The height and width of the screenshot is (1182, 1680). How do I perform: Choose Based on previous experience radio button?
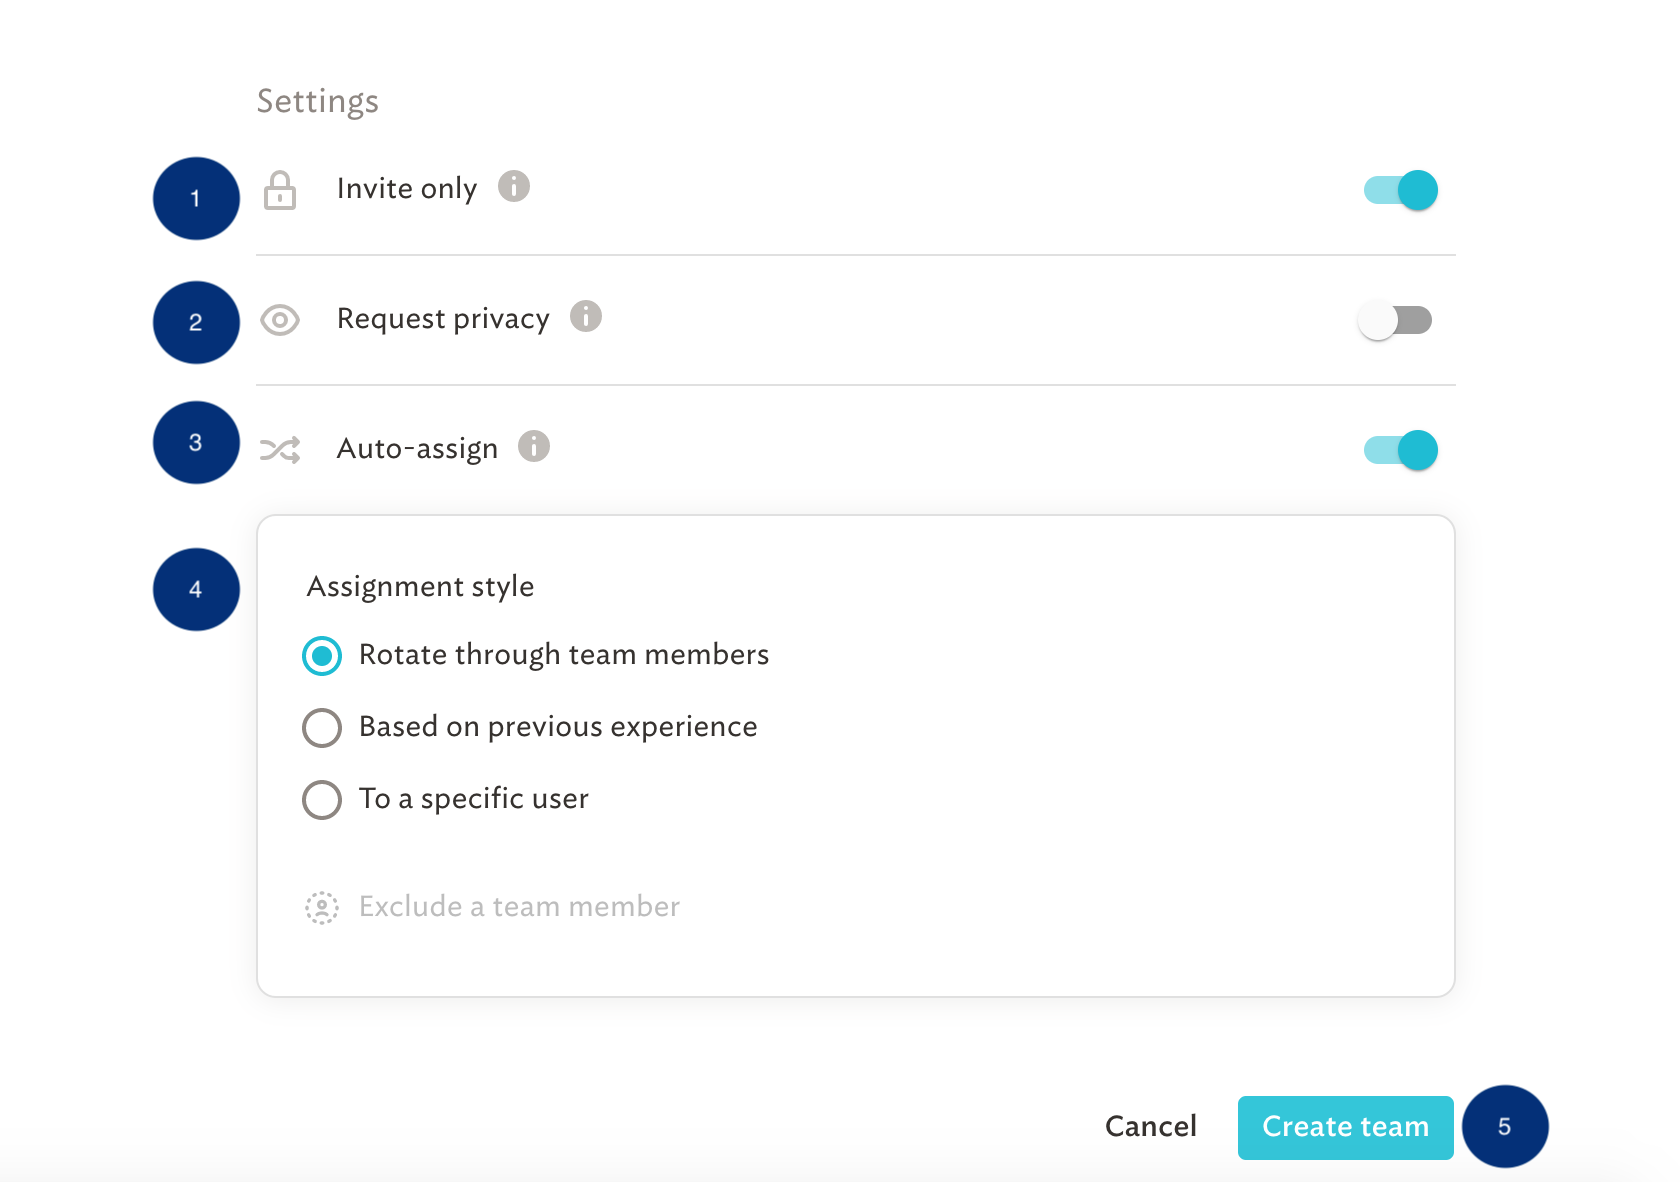pos(322,728)
